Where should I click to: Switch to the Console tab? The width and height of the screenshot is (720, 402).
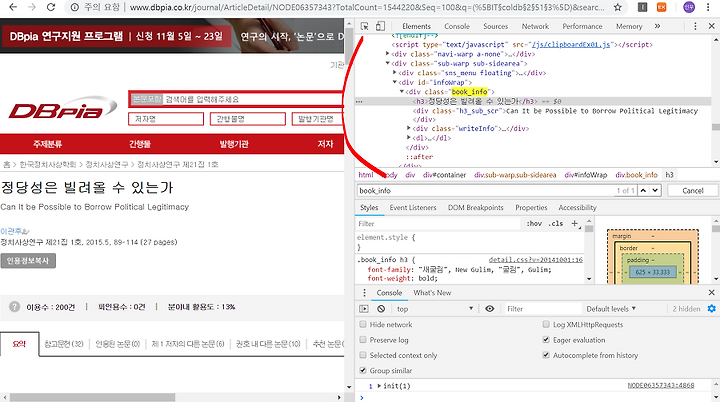[457, 26]
